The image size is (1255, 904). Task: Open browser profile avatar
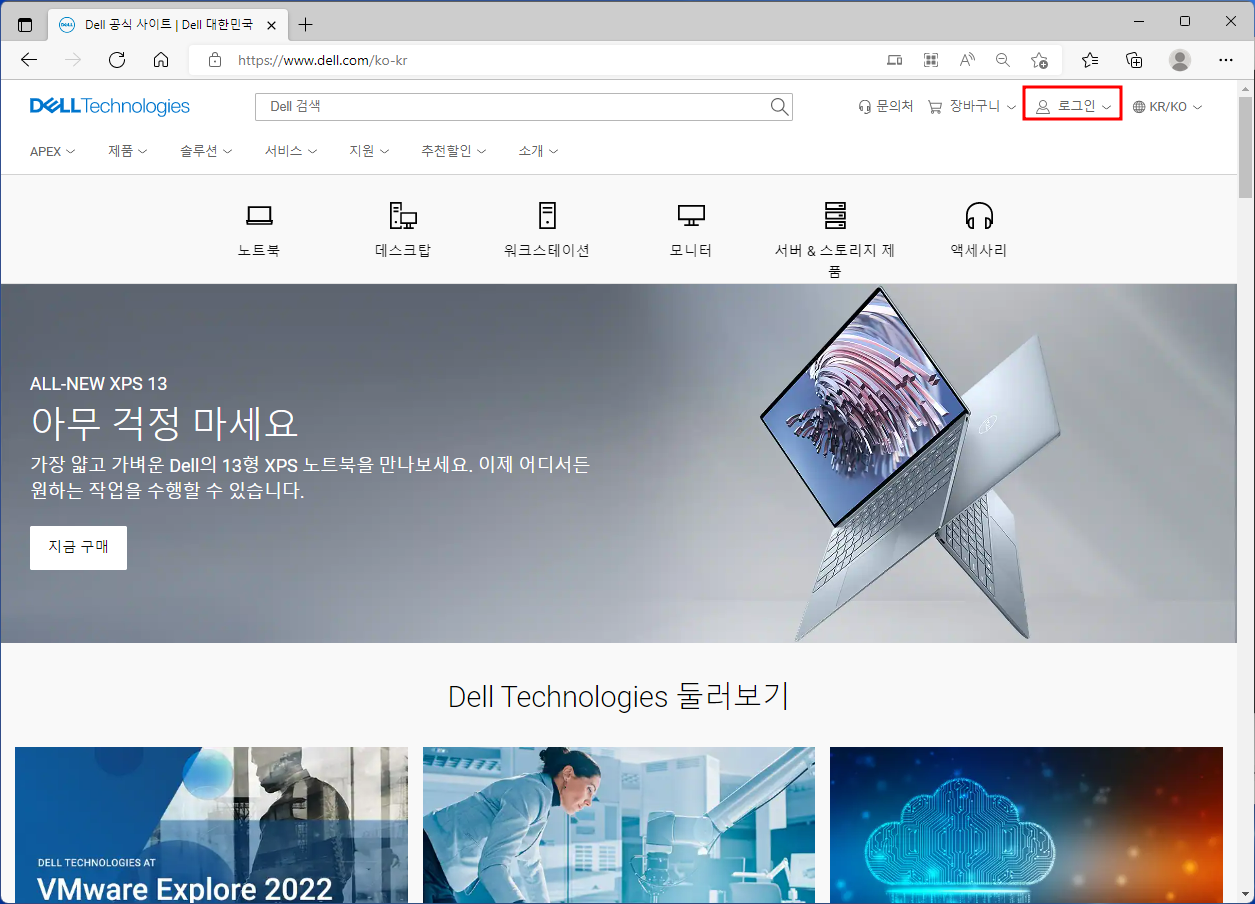coord(1180,60)
